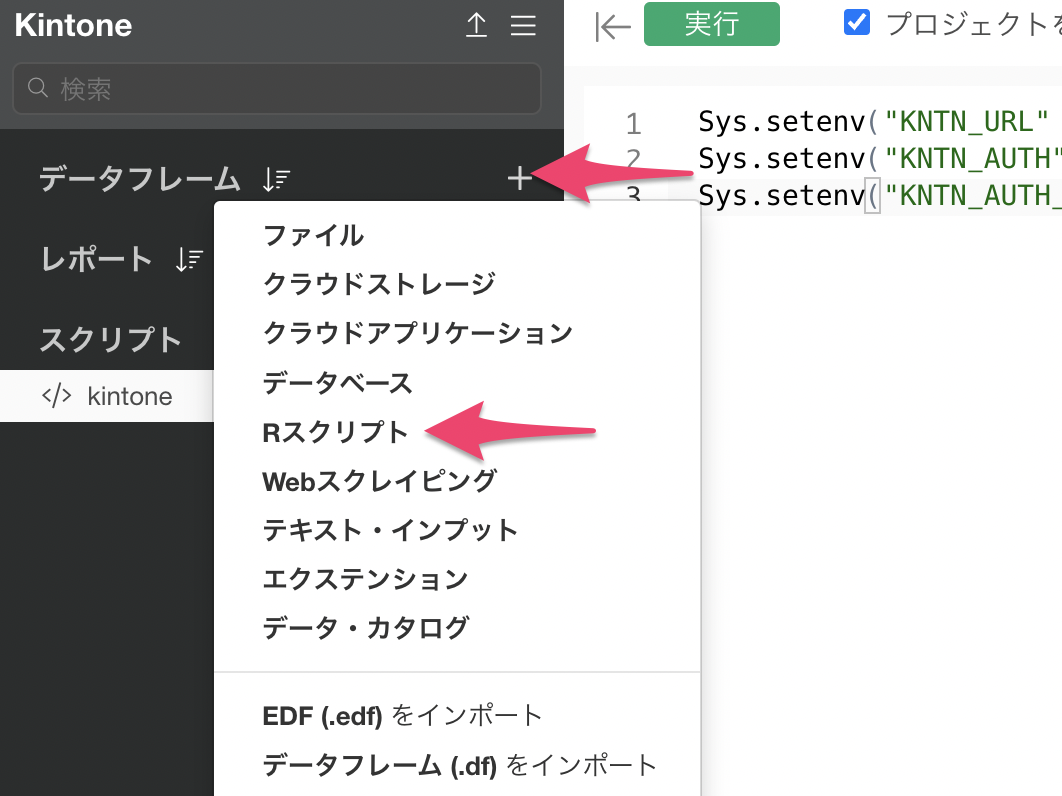Click the </> icon beside kintone script
This screenshot has height=796, width=1062.
[x=56, y=396]
